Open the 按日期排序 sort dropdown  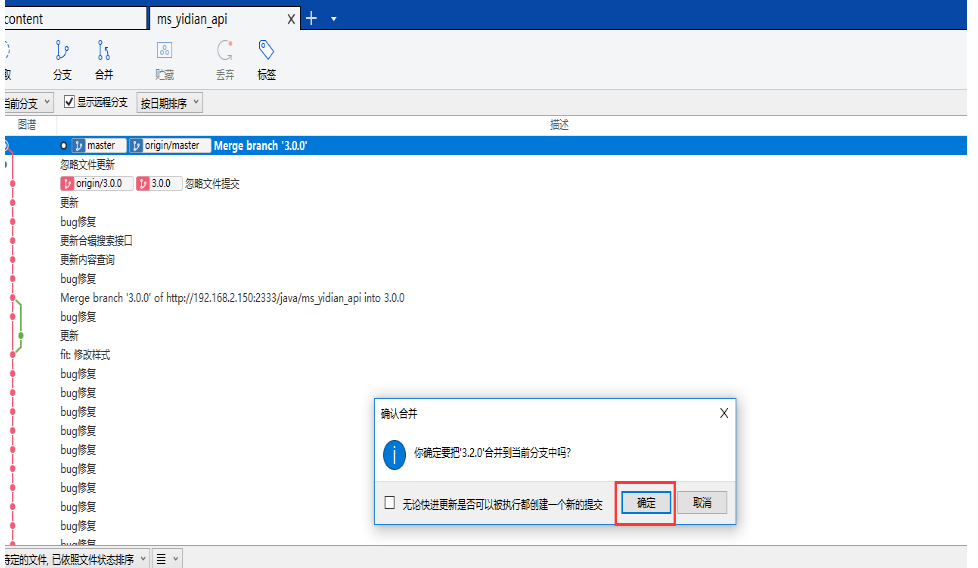pos(169,102)
